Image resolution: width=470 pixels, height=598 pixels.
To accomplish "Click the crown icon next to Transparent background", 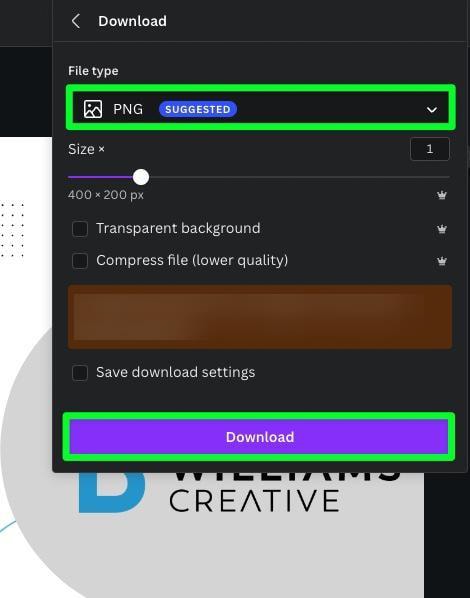I will [442, 229].
